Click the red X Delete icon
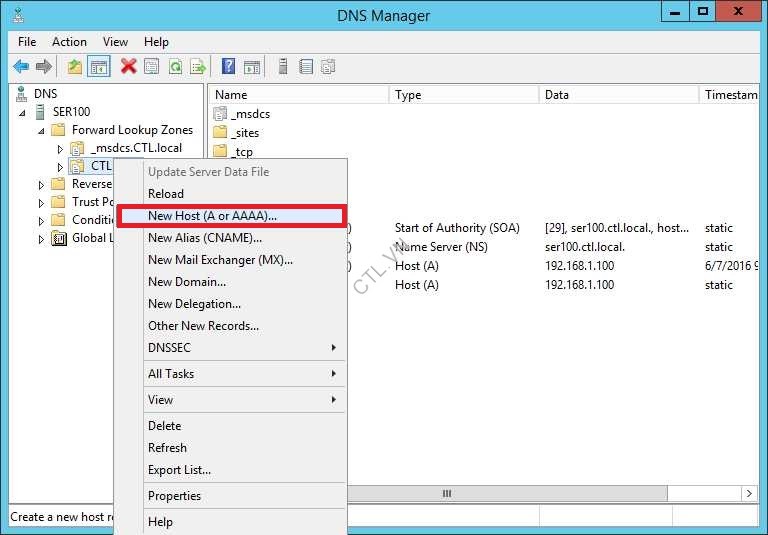768x535 pixels. tap(128, 66)
